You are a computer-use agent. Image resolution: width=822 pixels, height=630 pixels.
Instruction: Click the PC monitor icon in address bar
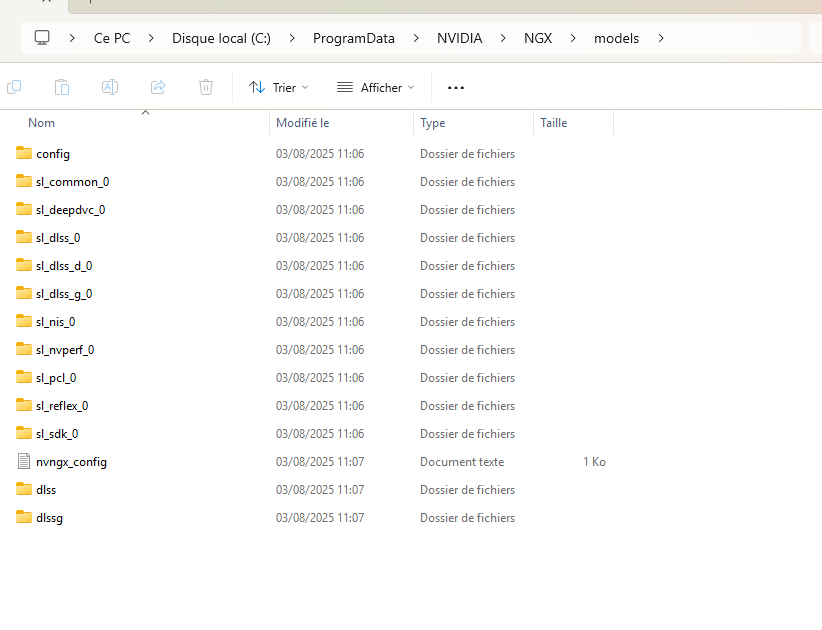tap(42, 38)
